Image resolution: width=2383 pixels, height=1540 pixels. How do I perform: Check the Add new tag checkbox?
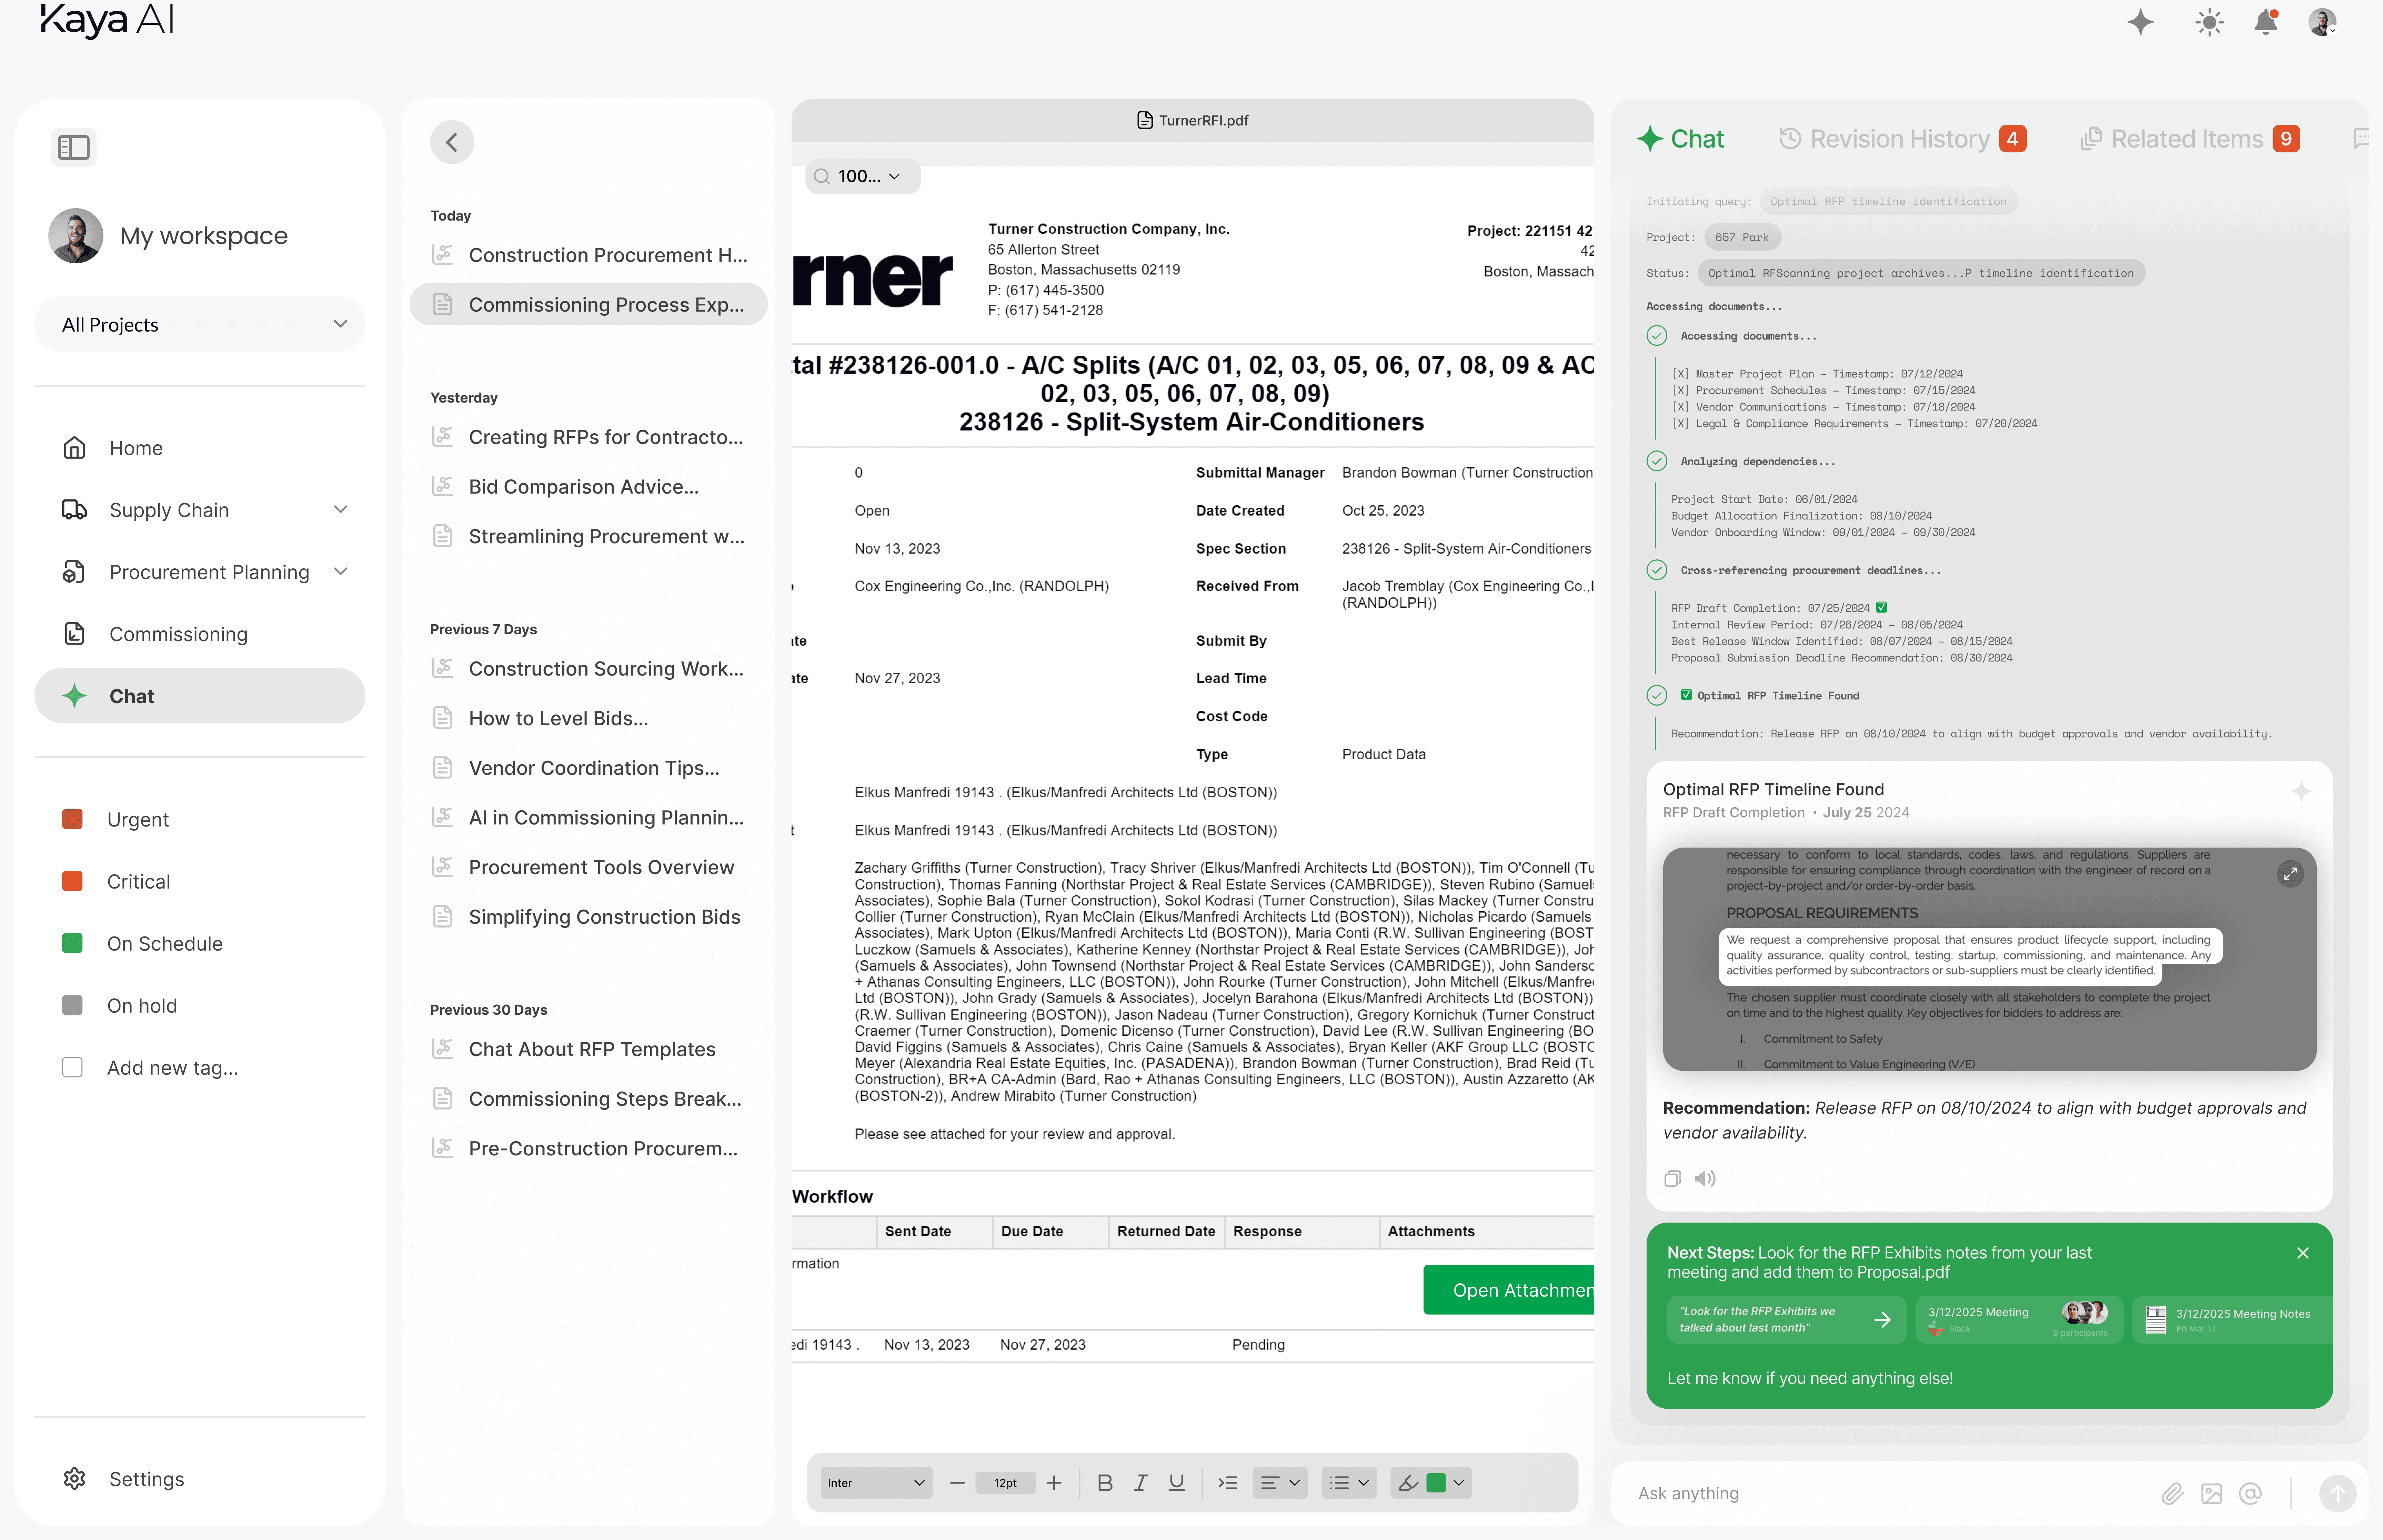[72, 1067]
